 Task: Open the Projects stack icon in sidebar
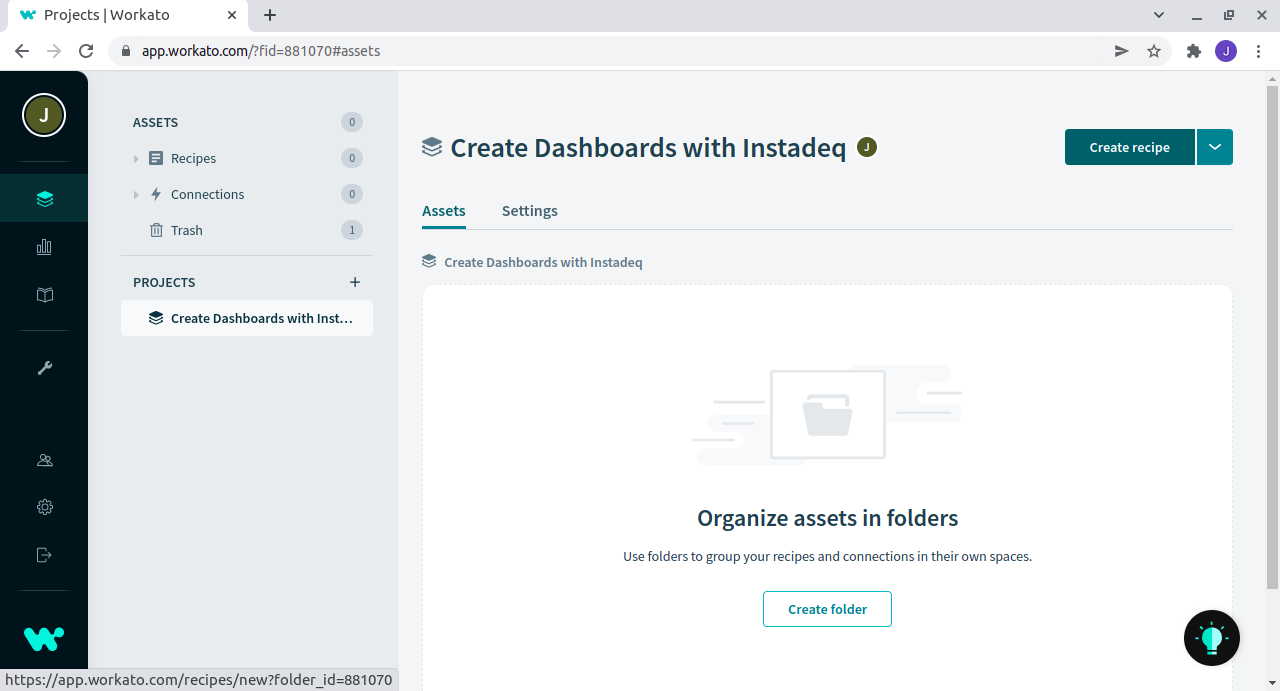(x=44, y=199)
